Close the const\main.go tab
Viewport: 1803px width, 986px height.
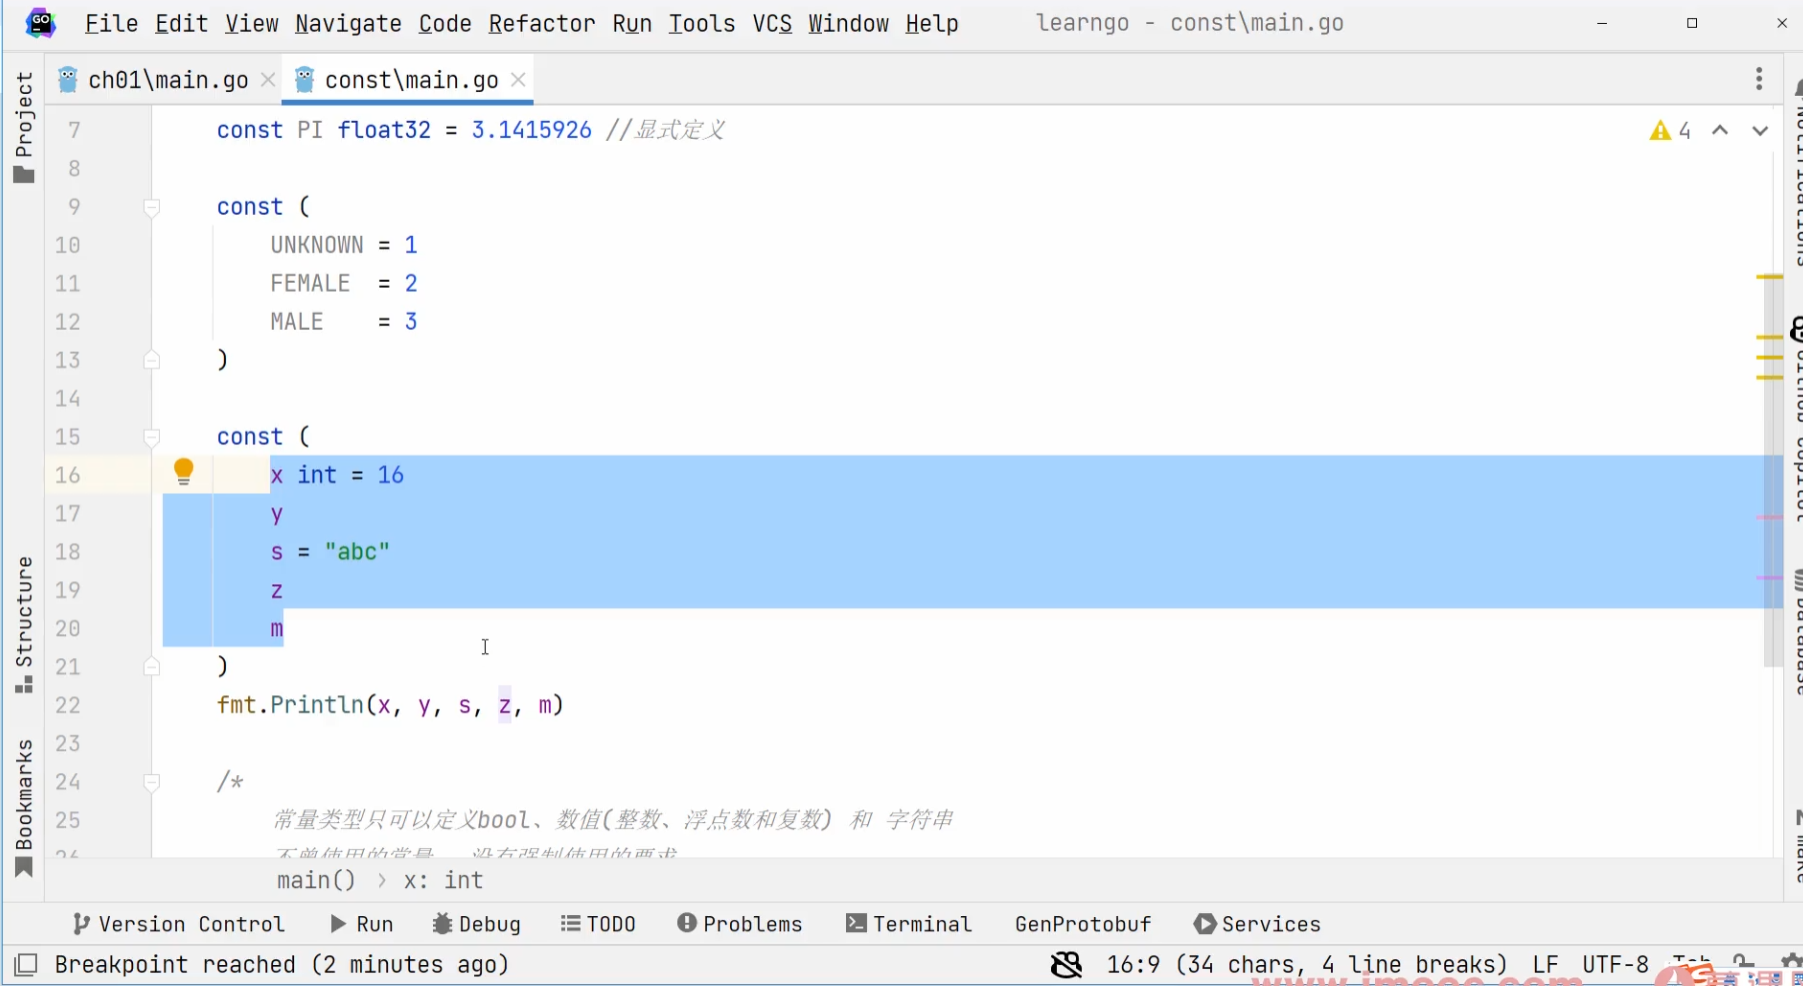pyautogui.click(x=518, y=80)
